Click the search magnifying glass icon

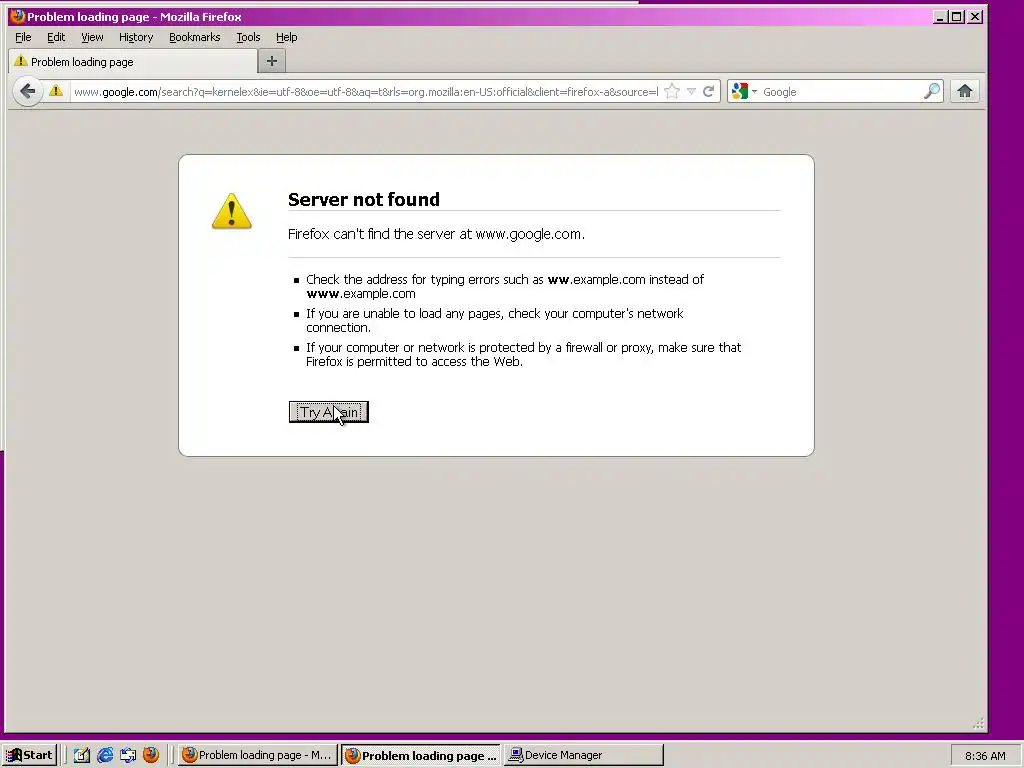(932, 91)
